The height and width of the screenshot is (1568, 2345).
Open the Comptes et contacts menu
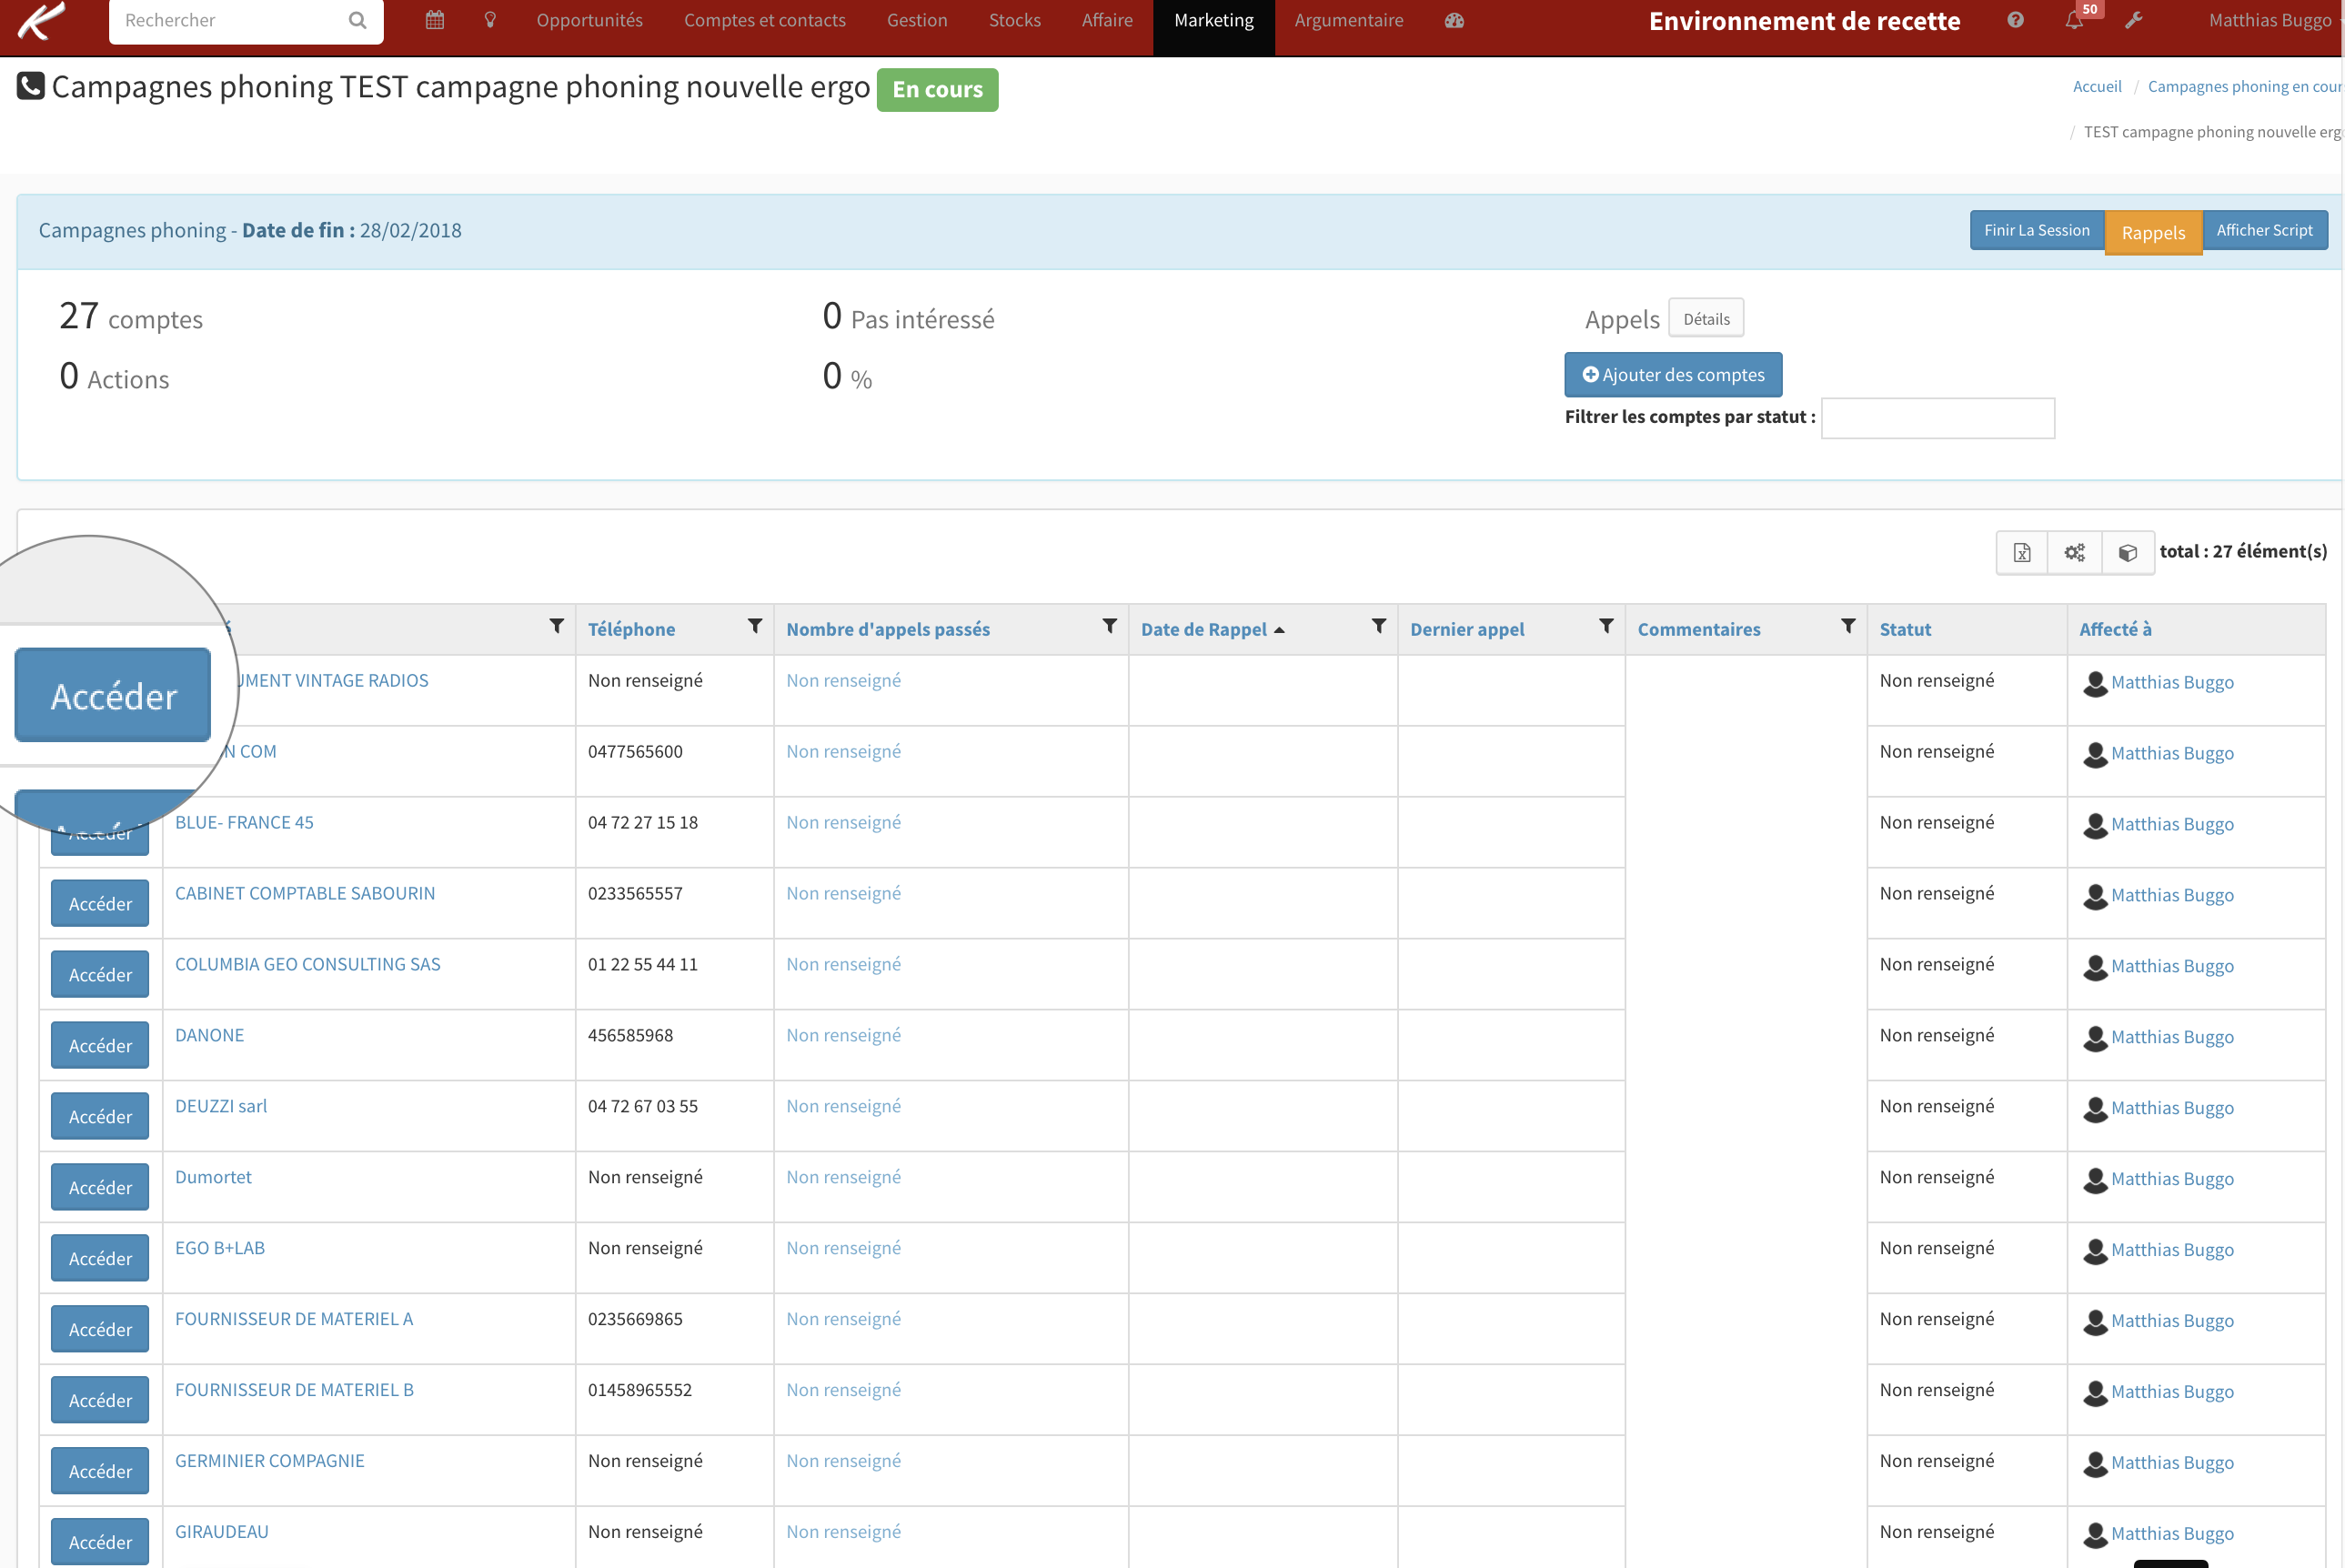click(x=764, y=20)
